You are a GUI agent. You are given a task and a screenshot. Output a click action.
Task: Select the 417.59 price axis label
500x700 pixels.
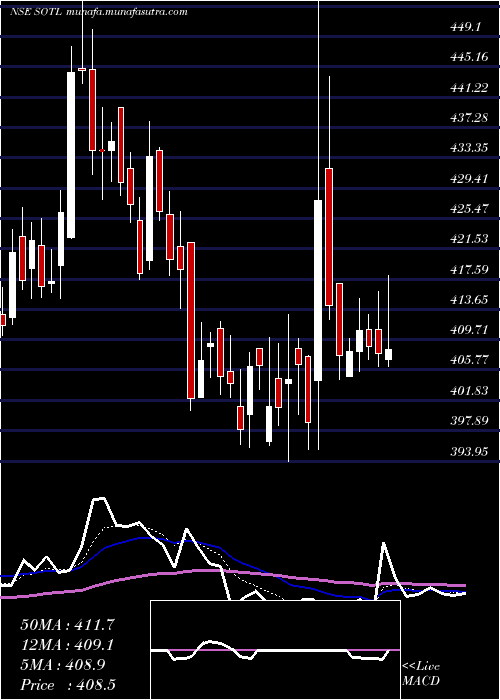click(x=469, y=269)
